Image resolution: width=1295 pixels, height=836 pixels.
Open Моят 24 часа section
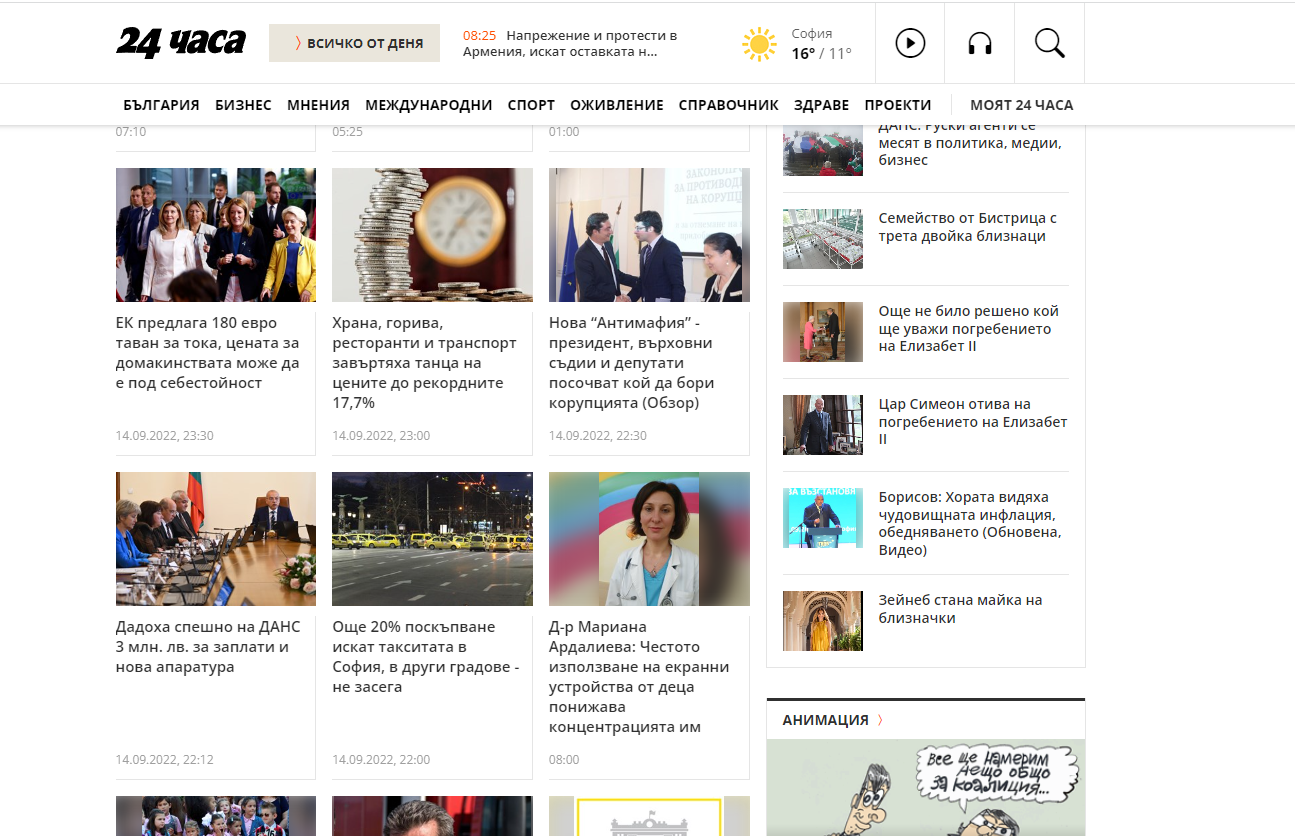coord(1021,105)
